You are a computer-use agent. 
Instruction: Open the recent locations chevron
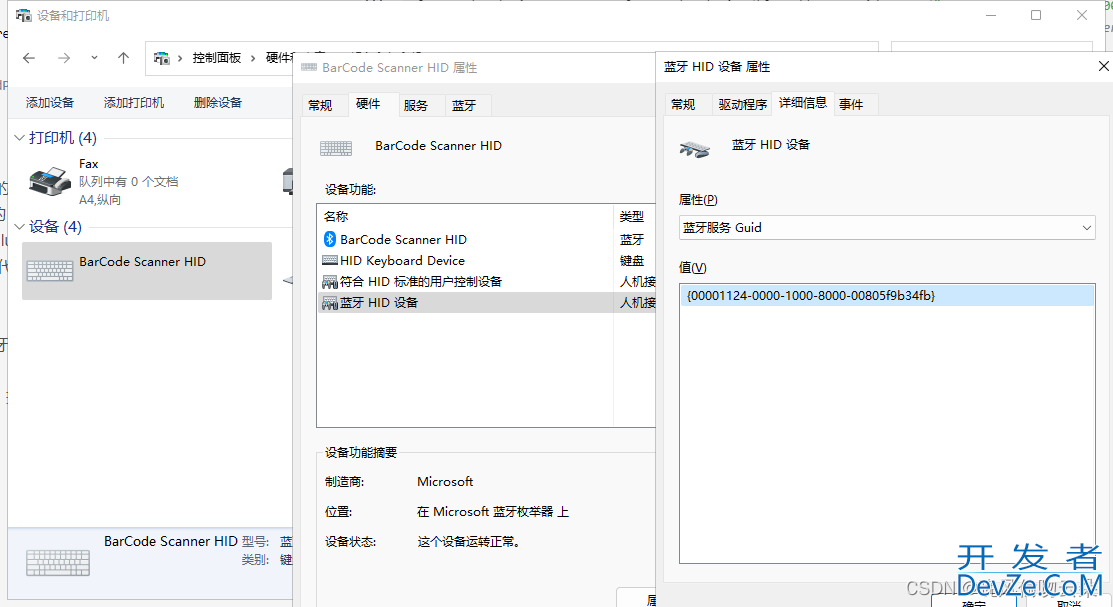(x=94, y=58)
